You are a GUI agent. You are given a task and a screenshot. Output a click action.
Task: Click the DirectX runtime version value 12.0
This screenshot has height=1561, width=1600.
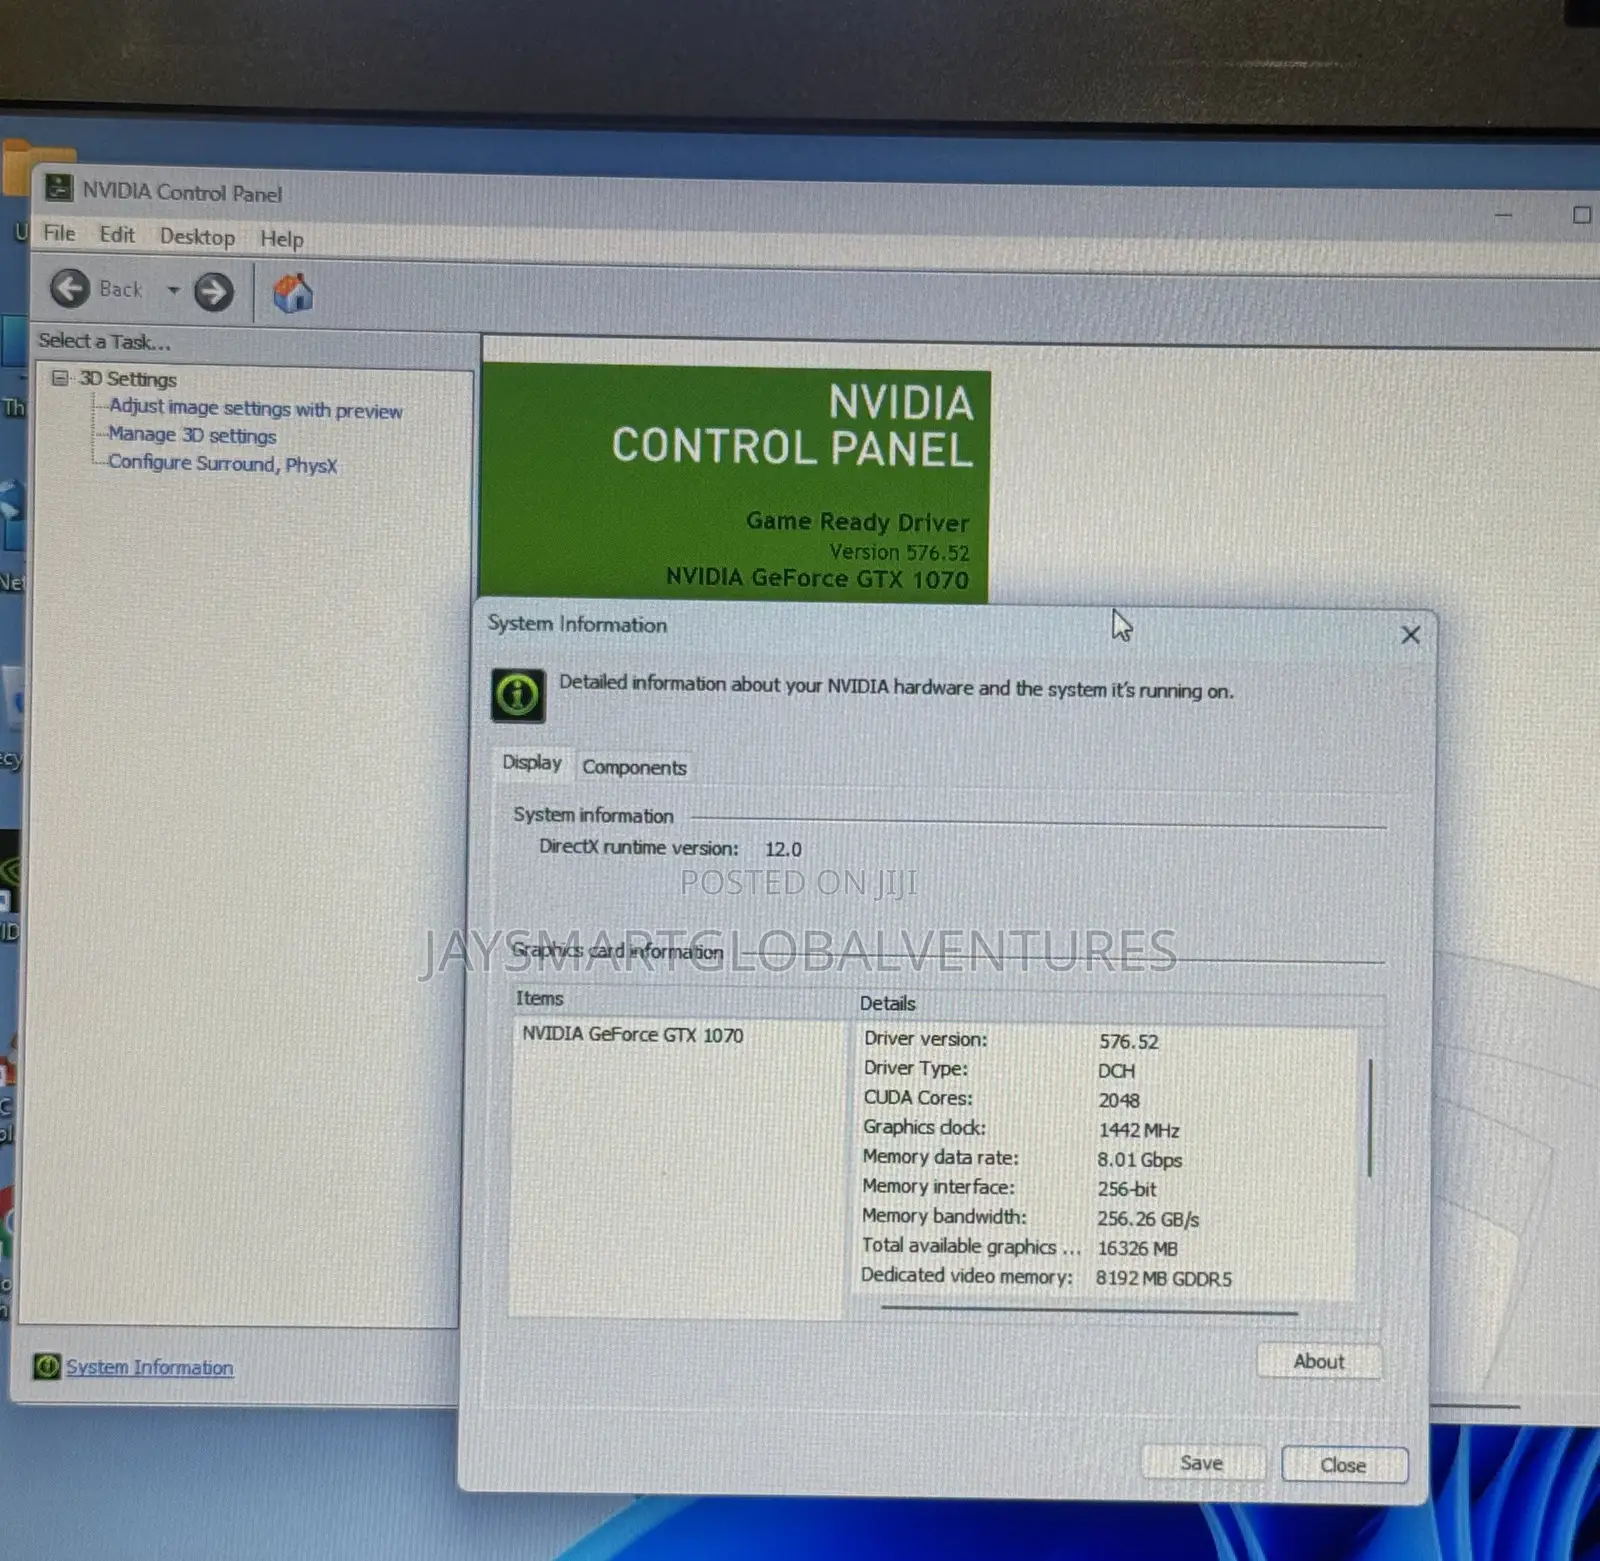pyautogui.click(x=783, y=849)
